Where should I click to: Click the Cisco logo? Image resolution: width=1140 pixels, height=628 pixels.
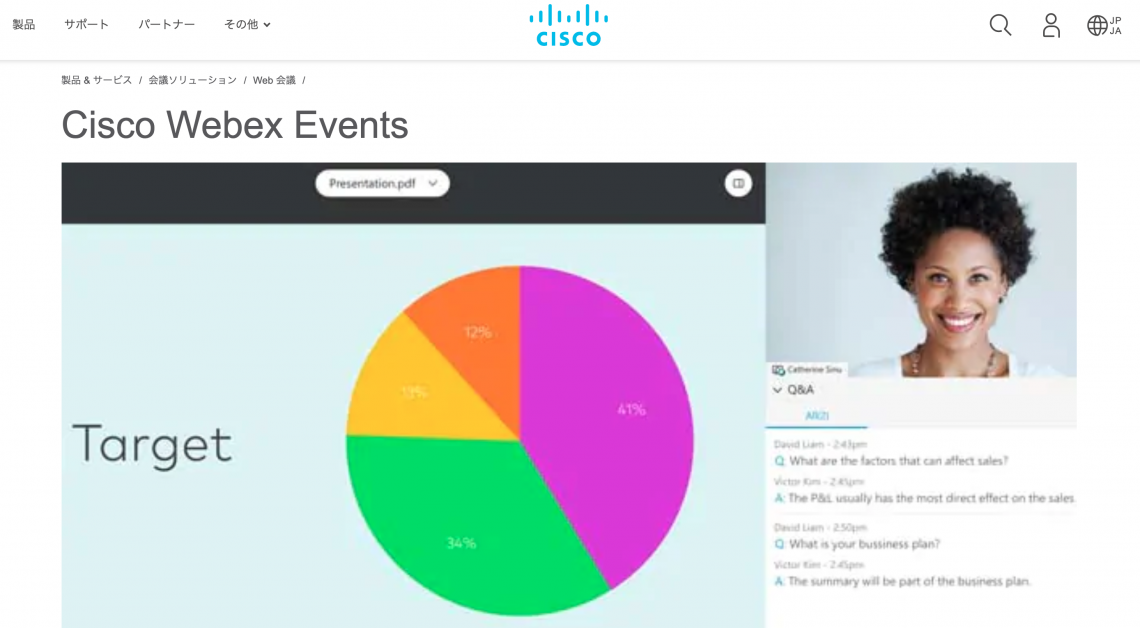(569, 25)
